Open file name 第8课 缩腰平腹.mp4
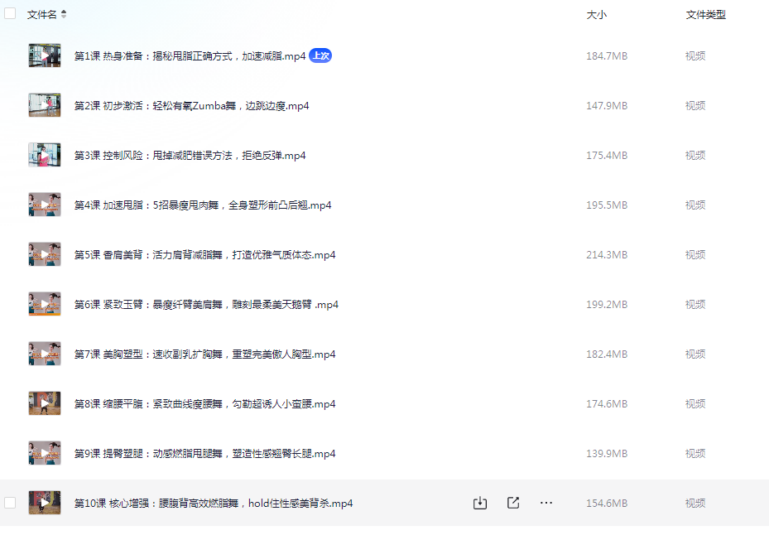769x540 pixels. tap(205, 404)
